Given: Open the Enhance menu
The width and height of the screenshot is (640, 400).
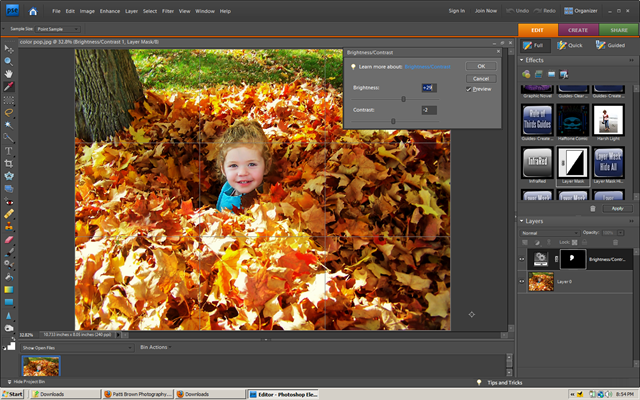Looking at the screenshot, I should click(110, 11).
